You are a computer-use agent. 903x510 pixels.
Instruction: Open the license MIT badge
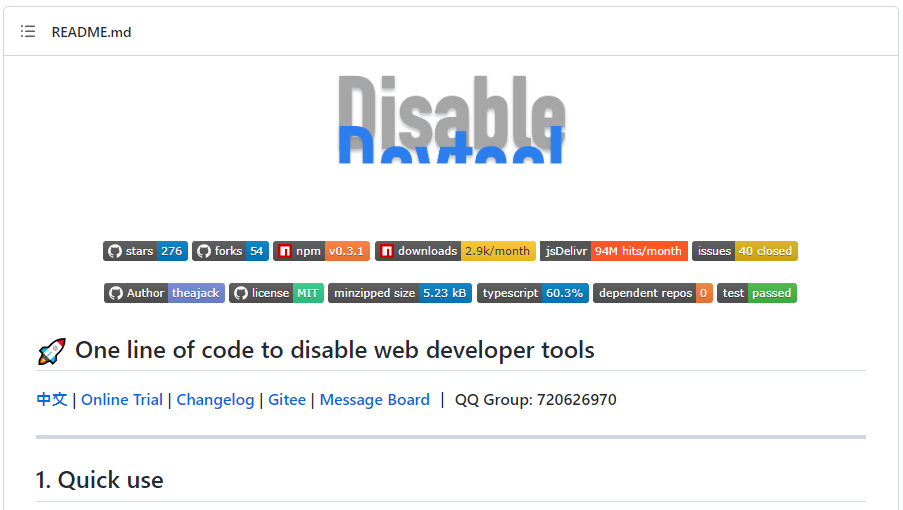coord(276,293)
